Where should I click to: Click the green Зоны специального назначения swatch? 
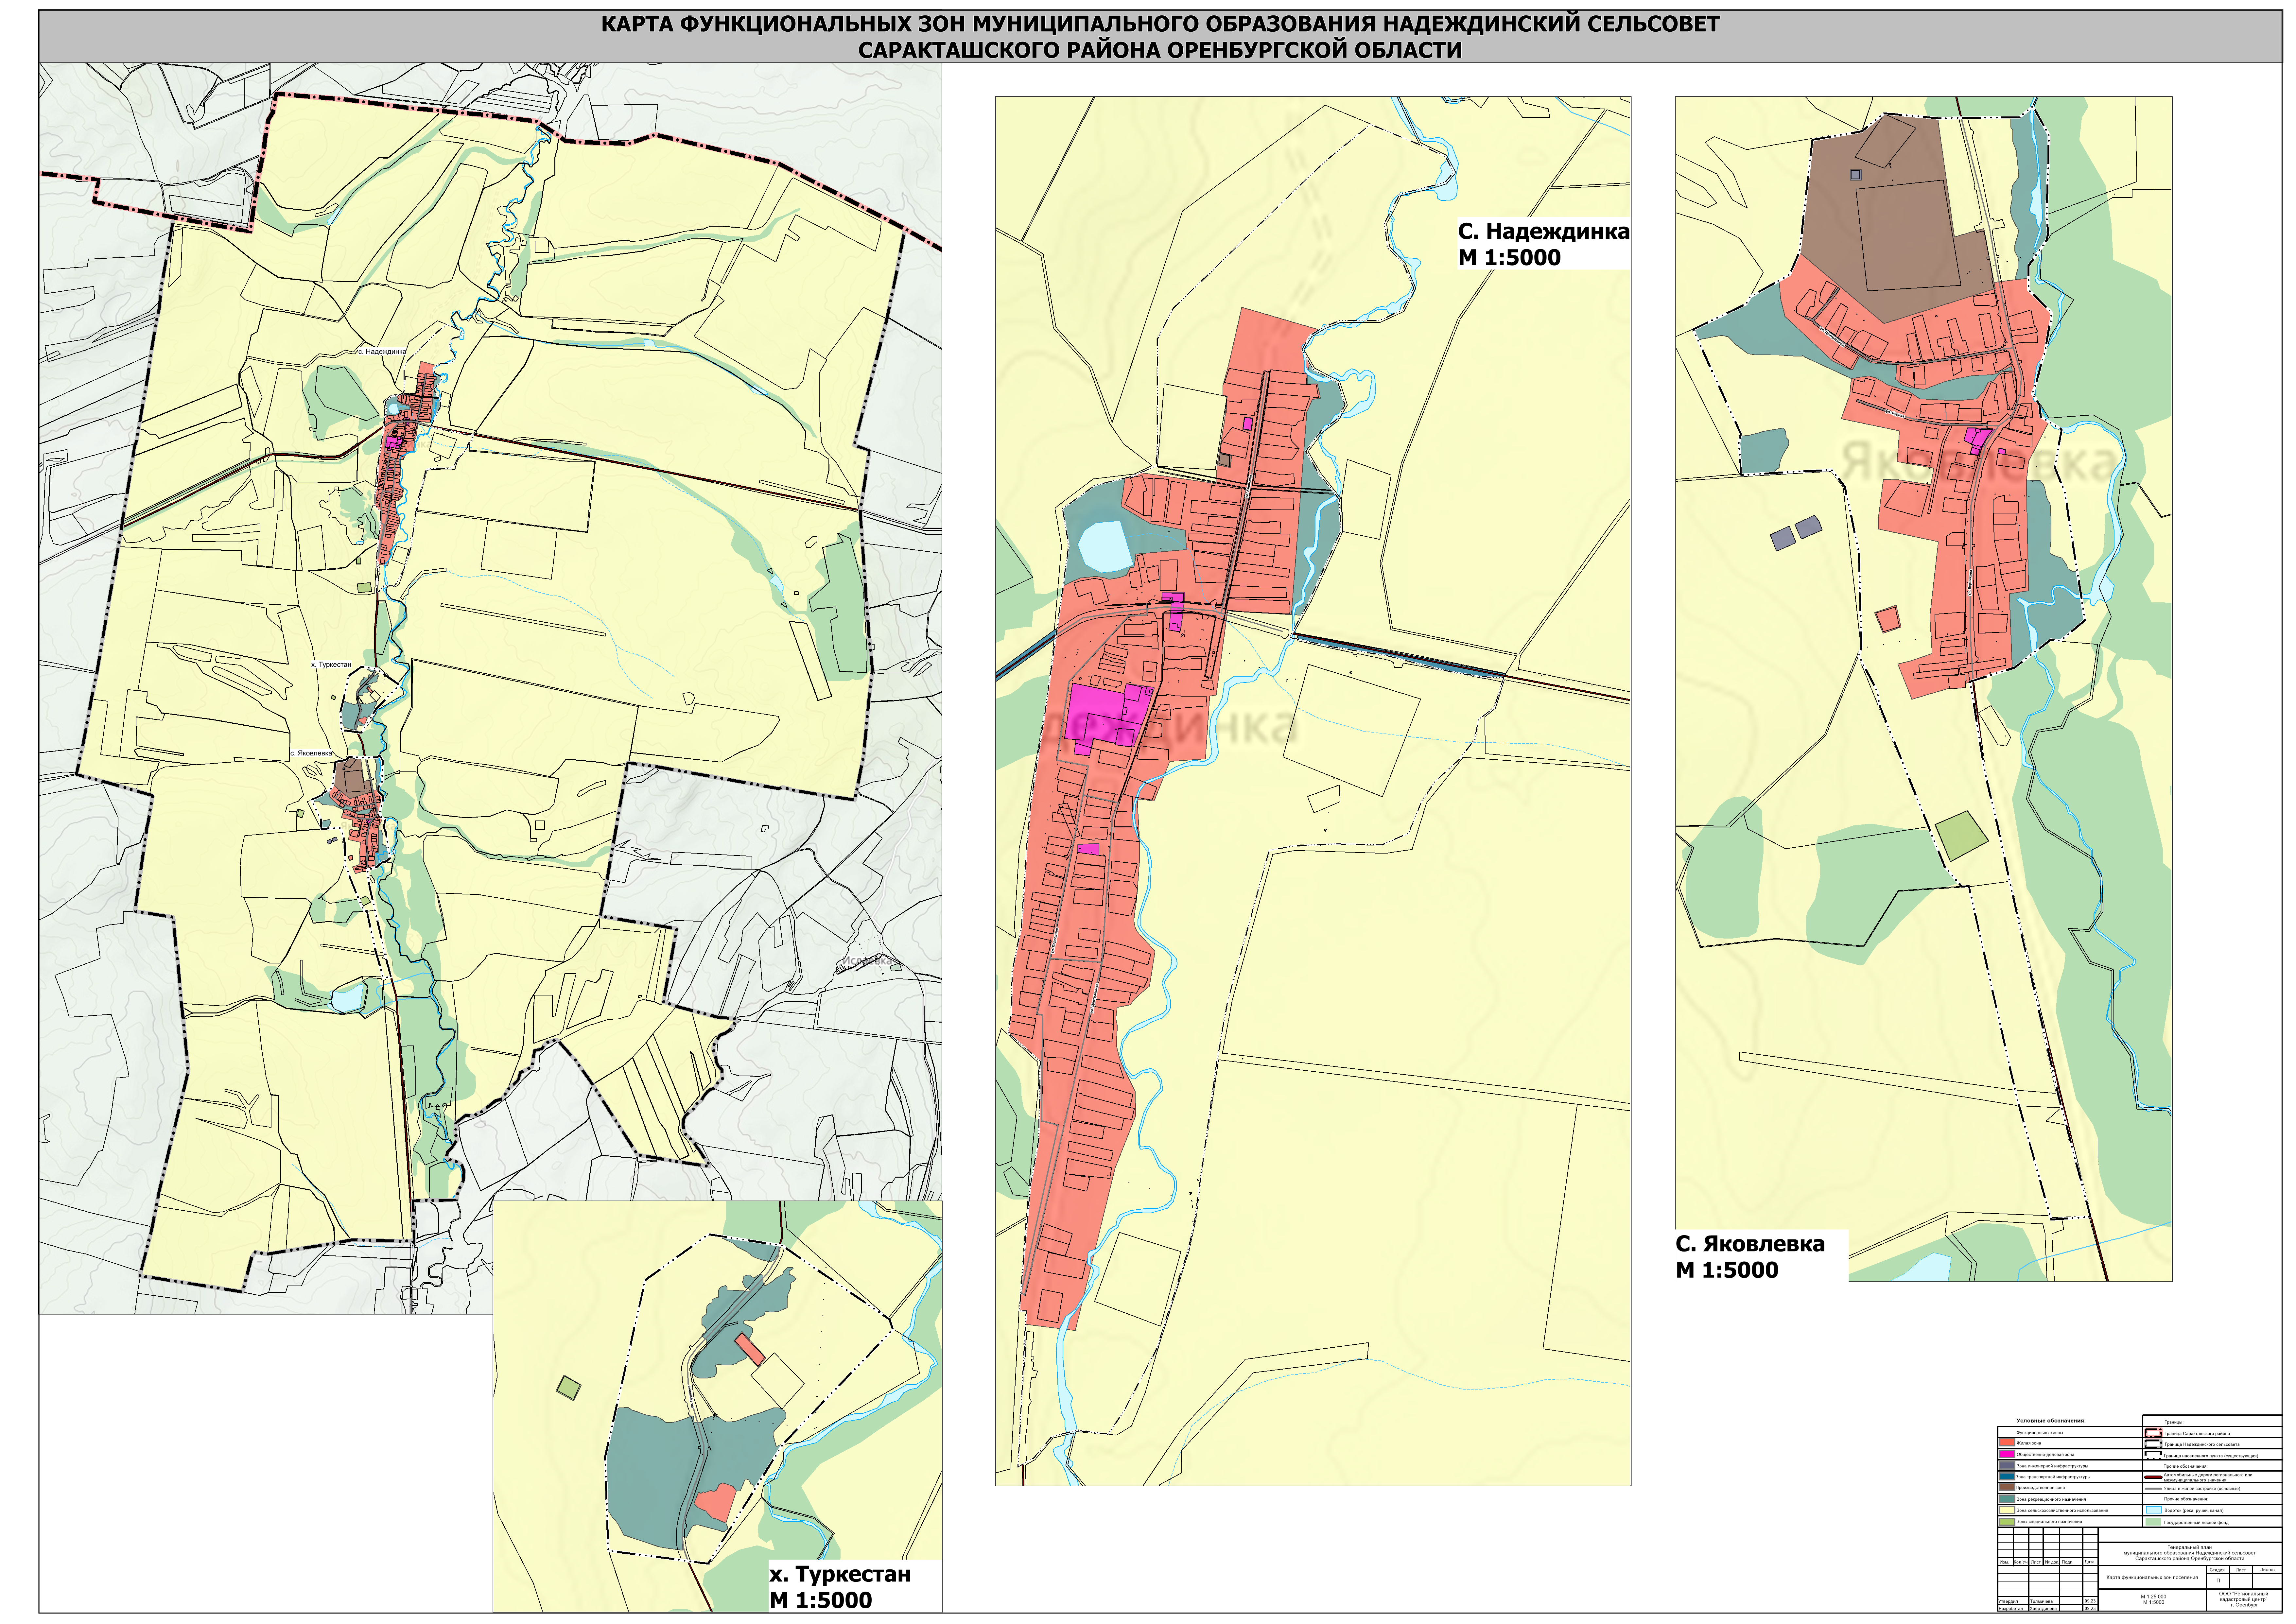click(2007, 1522)
